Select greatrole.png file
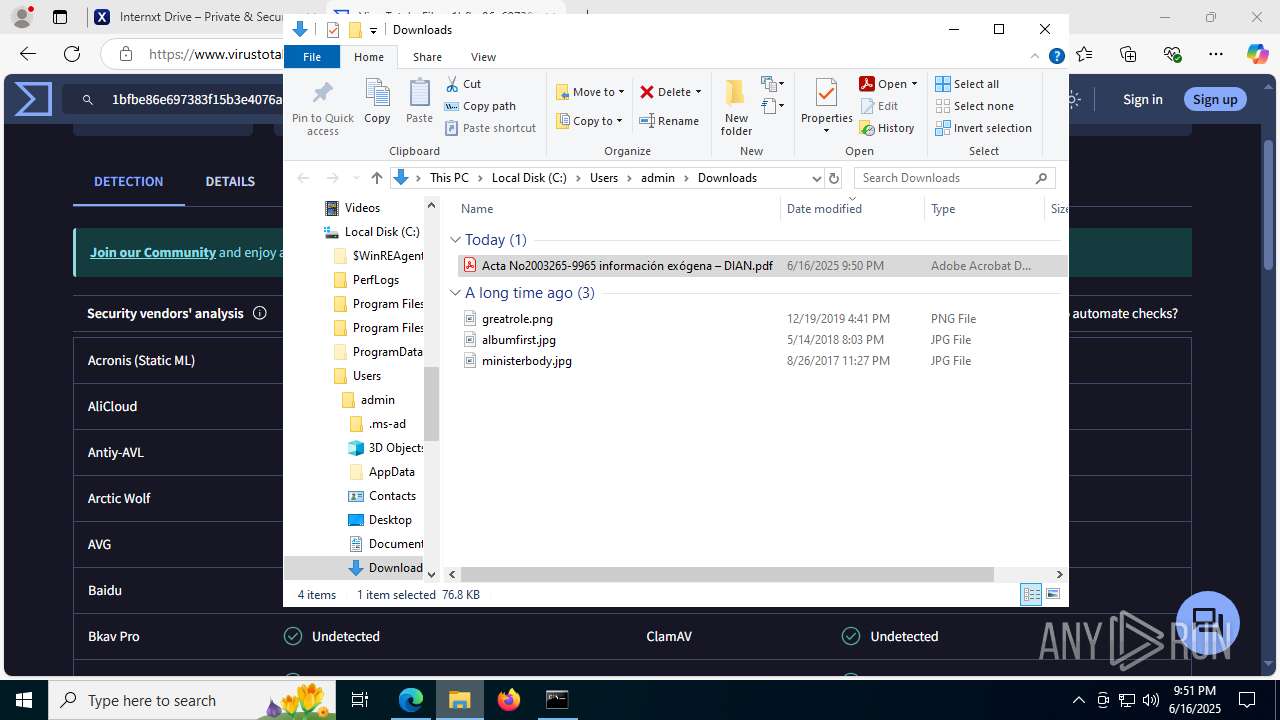The image size is (1280, 720). click(517, 319)
